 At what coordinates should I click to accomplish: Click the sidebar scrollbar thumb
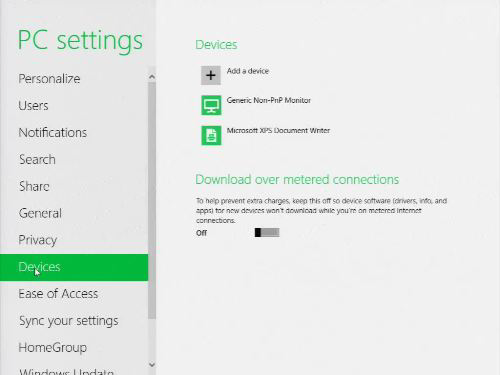click(x=152, y=200)
